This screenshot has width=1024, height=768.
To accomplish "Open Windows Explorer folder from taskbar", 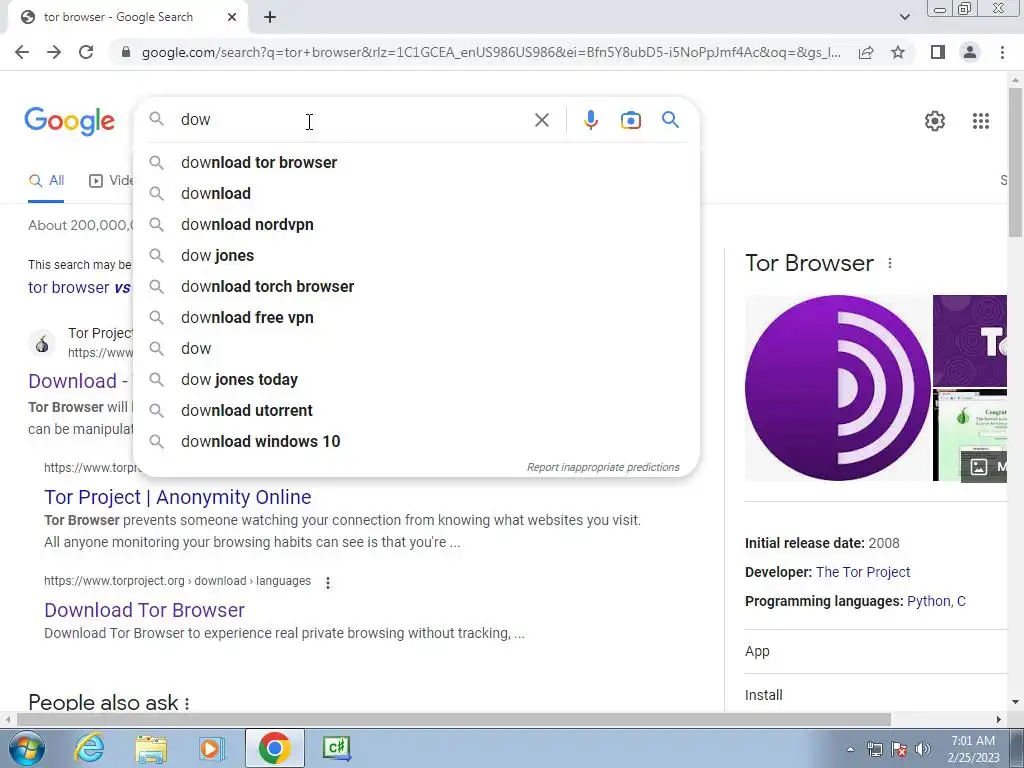I will point(151,748).
